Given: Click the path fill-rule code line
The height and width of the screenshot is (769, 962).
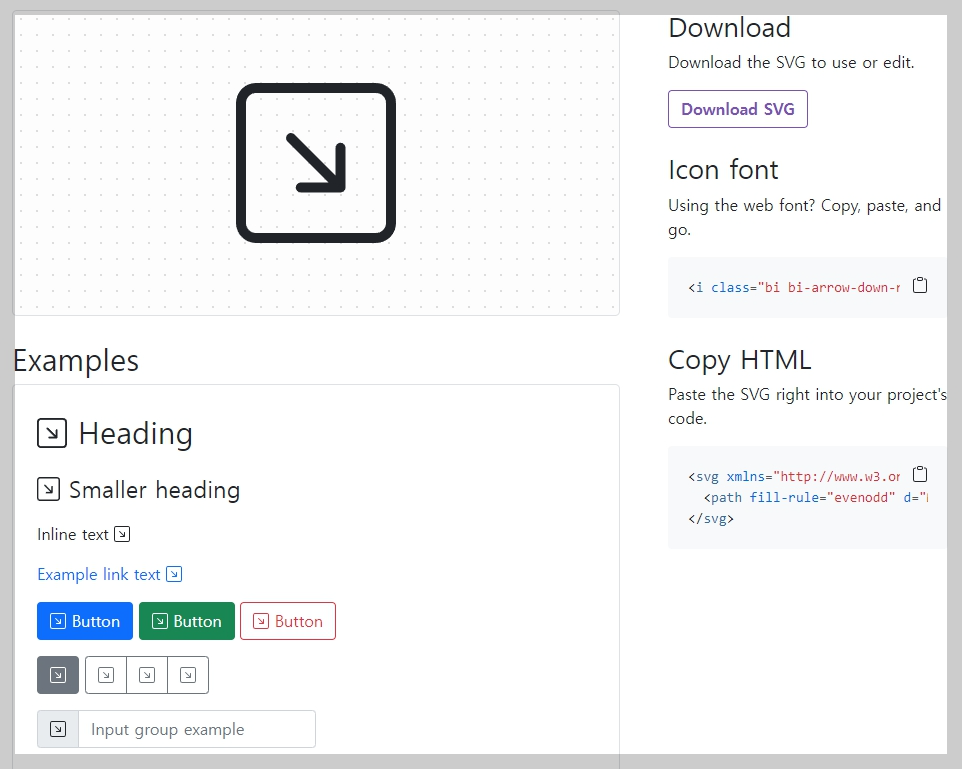Looking at the screenshot, I should click(x=815, y=497).
